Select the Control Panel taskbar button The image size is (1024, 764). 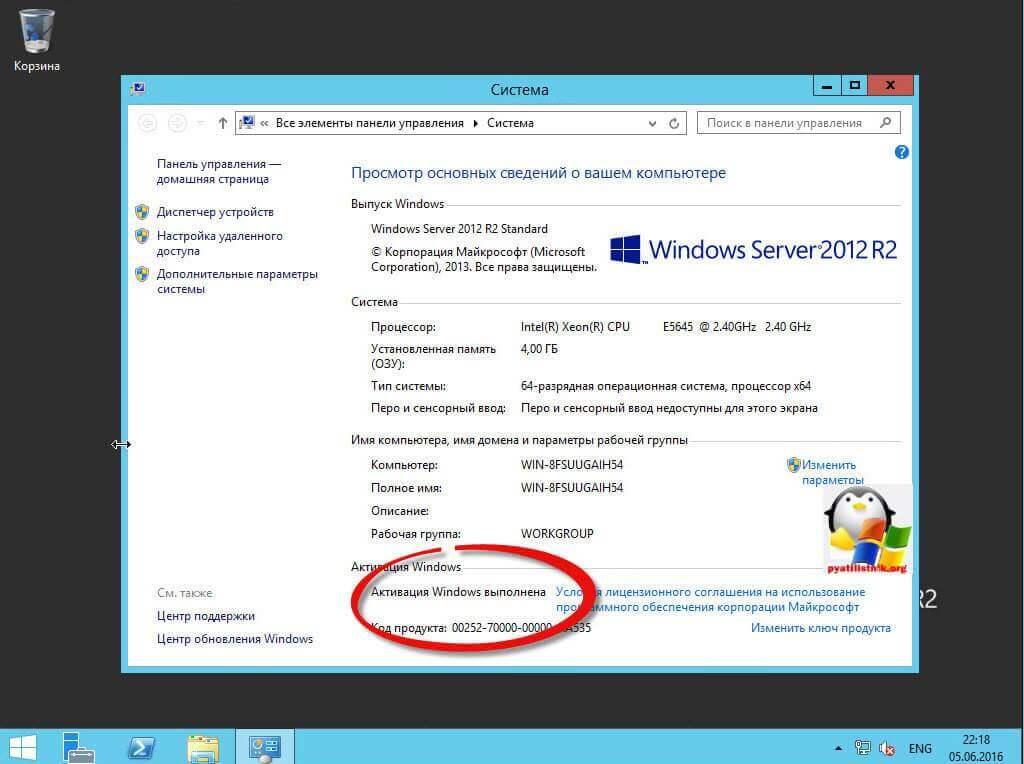(264, 747)
